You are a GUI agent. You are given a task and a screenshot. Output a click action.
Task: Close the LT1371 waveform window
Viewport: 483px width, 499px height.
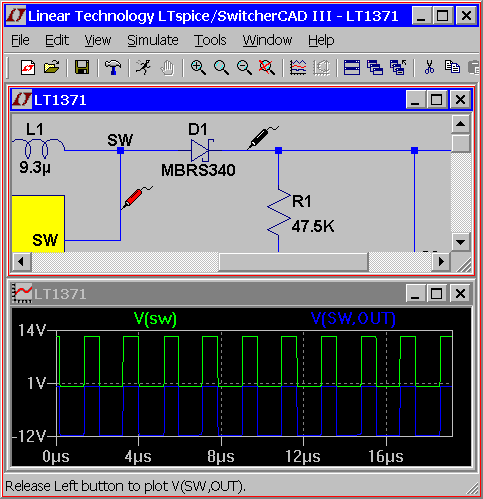click(460, 293)
